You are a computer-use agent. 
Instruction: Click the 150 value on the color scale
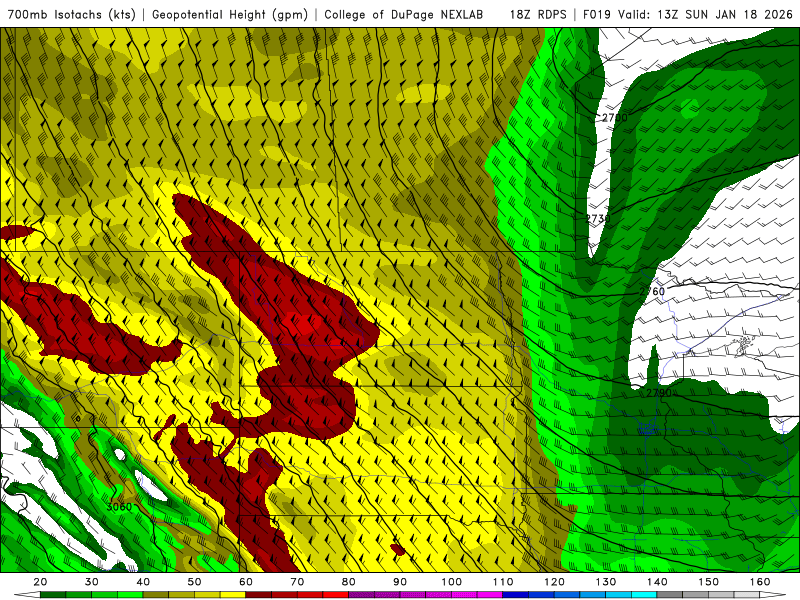click(x=708, y=582)
